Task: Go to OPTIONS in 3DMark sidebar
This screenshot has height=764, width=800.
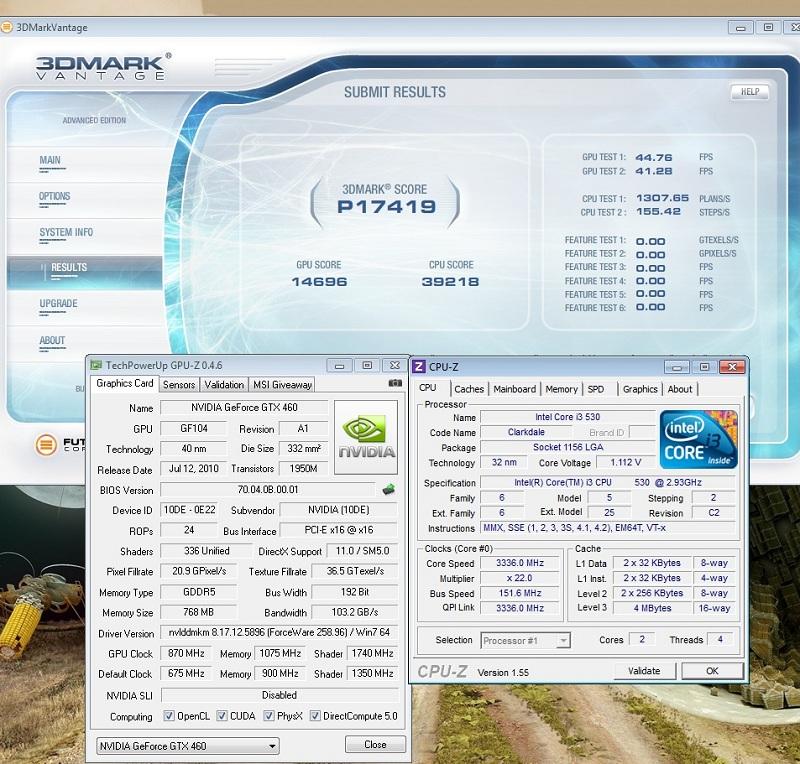Action: [55, 196]
